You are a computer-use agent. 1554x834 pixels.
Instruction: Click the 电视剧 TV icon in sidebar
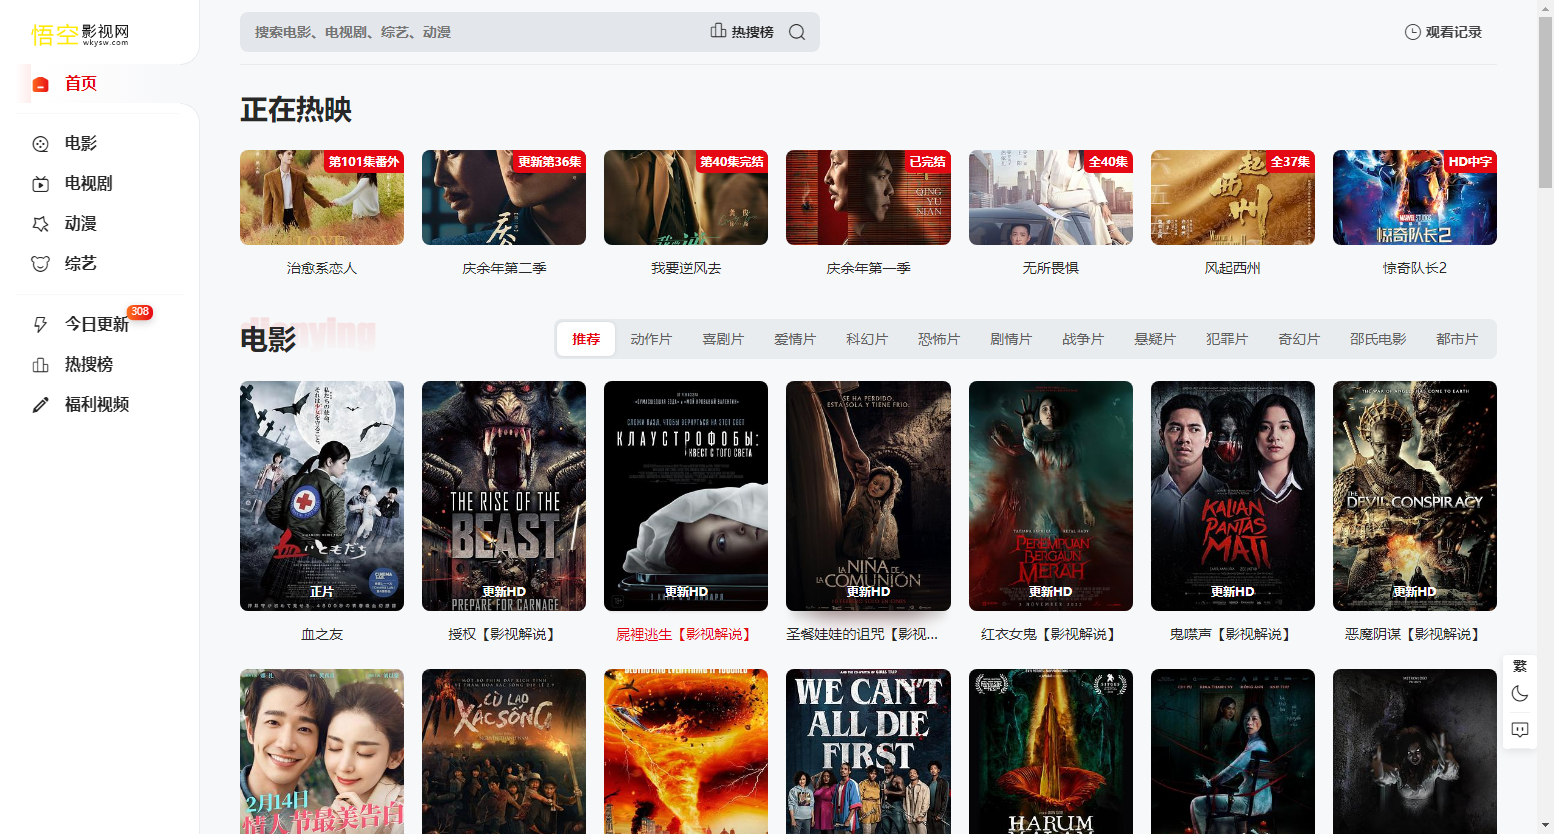[x=41, y=184]
